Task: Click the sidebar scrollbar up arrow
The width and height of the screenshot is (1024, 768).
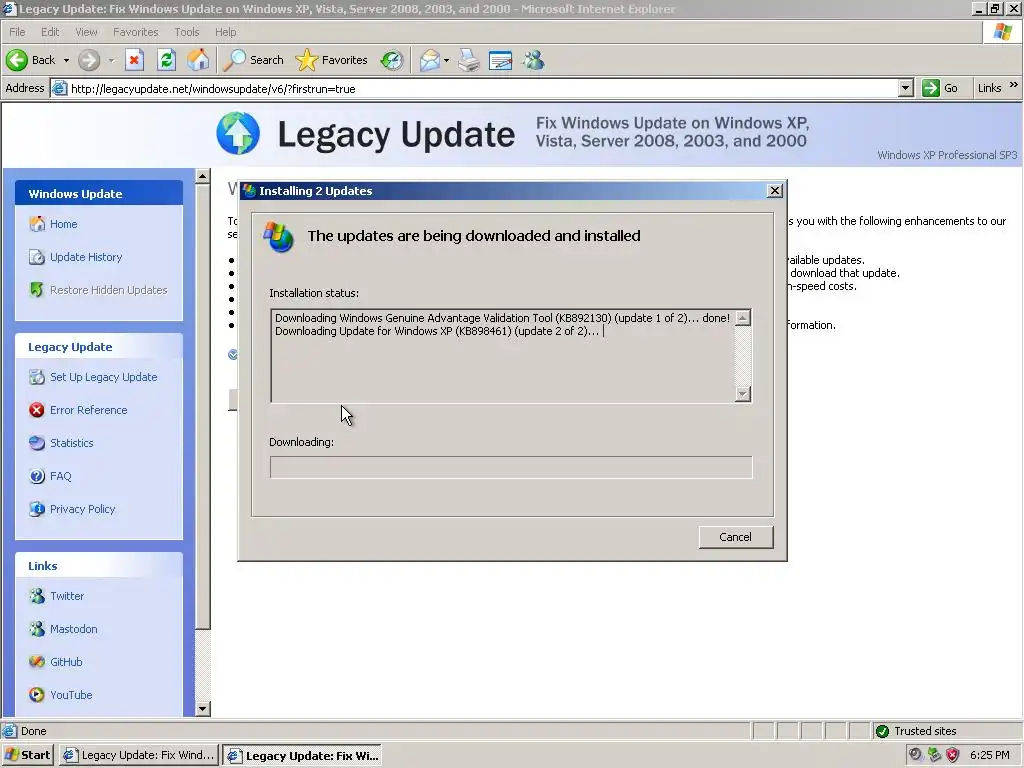Action: pyautogui.click(x=202, y=176)
